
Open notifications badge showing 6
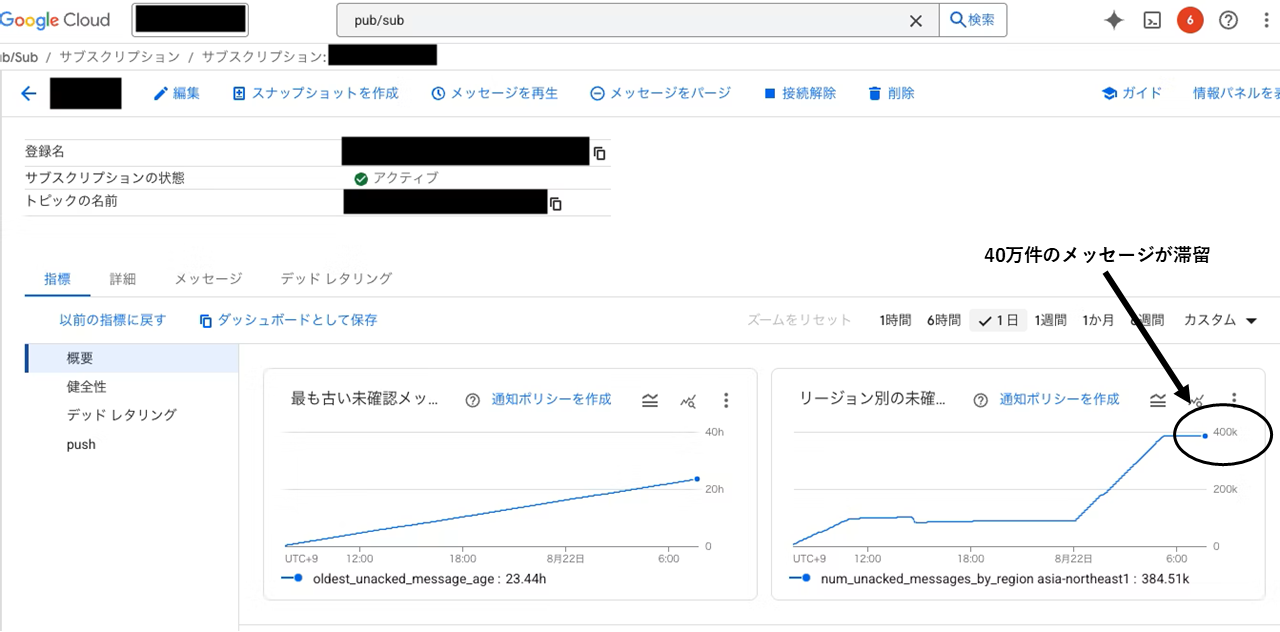(1190, 20)
